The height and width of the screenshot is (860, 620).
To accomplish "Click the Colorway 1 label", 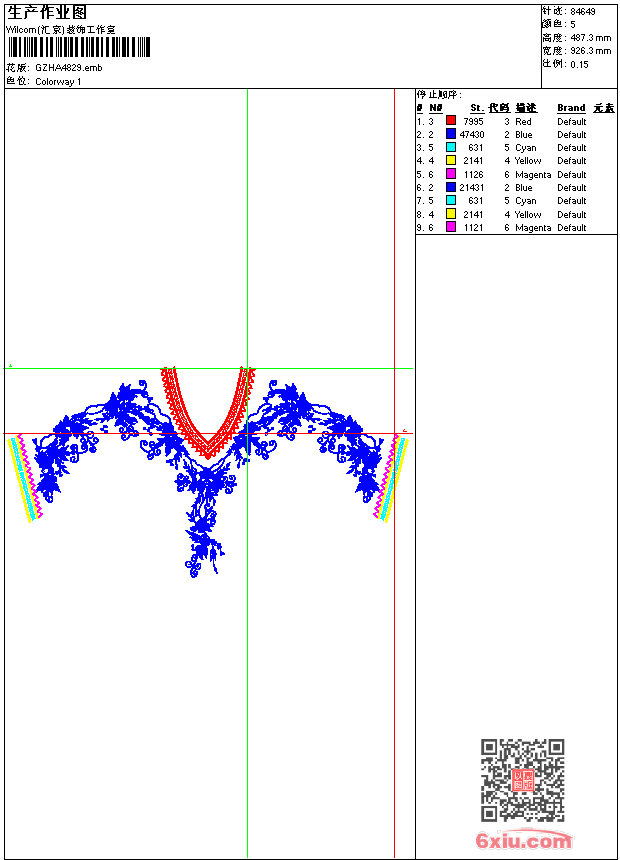I will 59,82.
